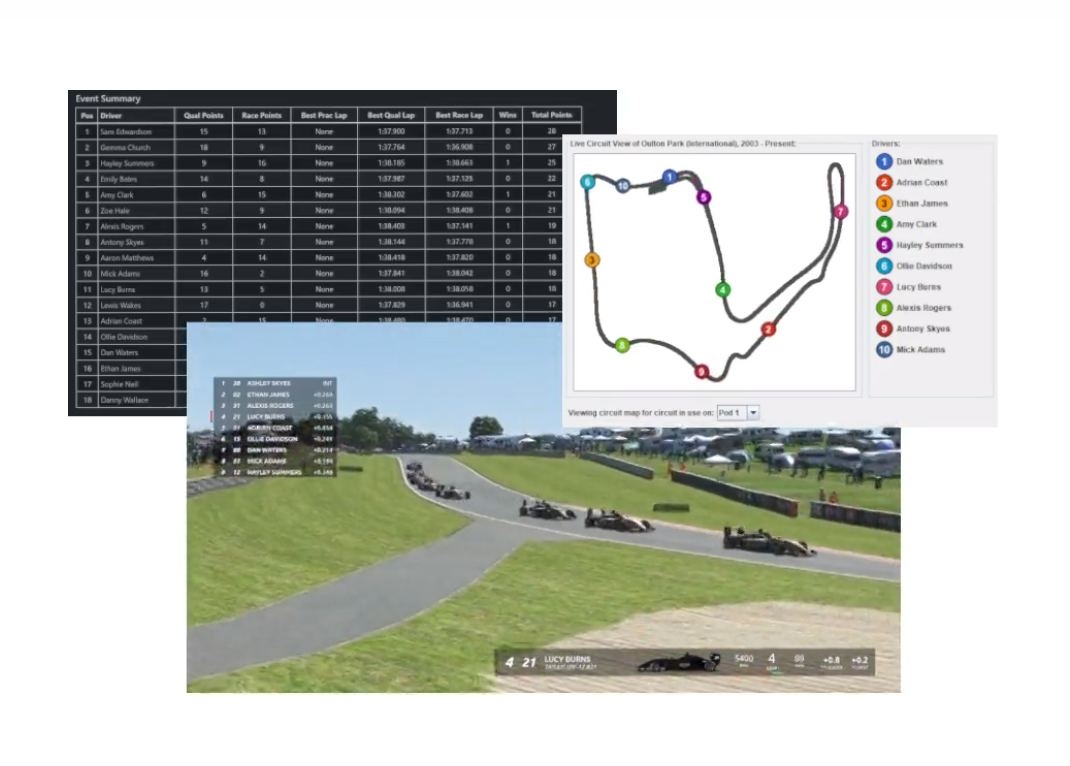Sort by Wins column header
The height and width of the screenshot is (766, 1070).
point(508,115)
